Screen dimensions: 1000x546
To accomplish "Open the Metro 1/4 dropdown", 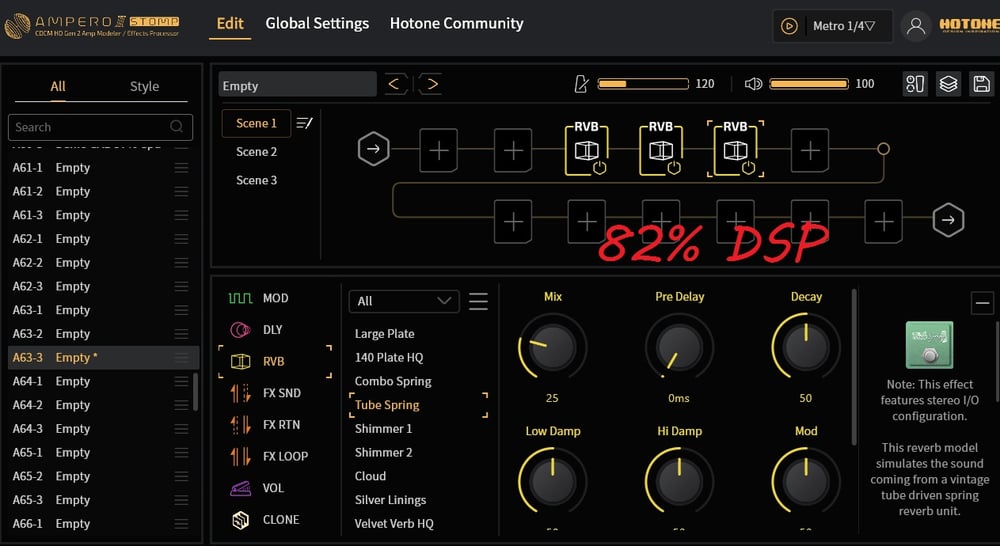I will pos(843,26).
